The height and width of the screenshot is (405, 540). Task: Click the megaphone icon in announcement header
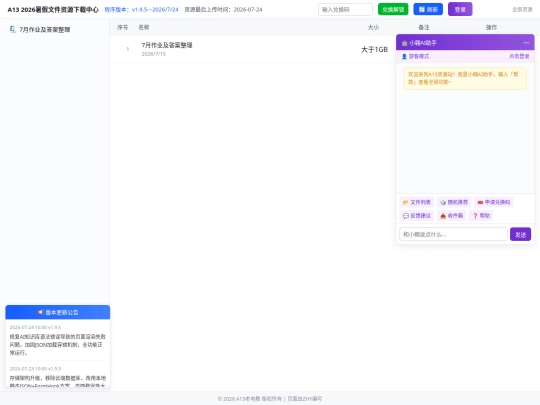click(x=41, y=312)
